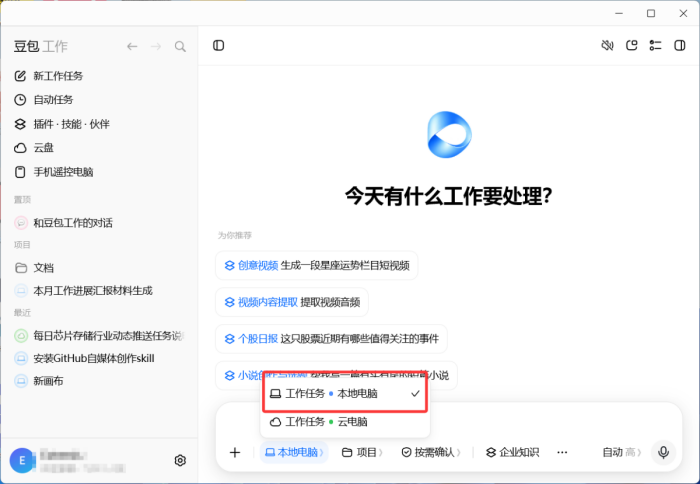Choose 工作任务 云电脑 option
The width and height of the screenshot is (700, 484).
[x=345, y=421]
